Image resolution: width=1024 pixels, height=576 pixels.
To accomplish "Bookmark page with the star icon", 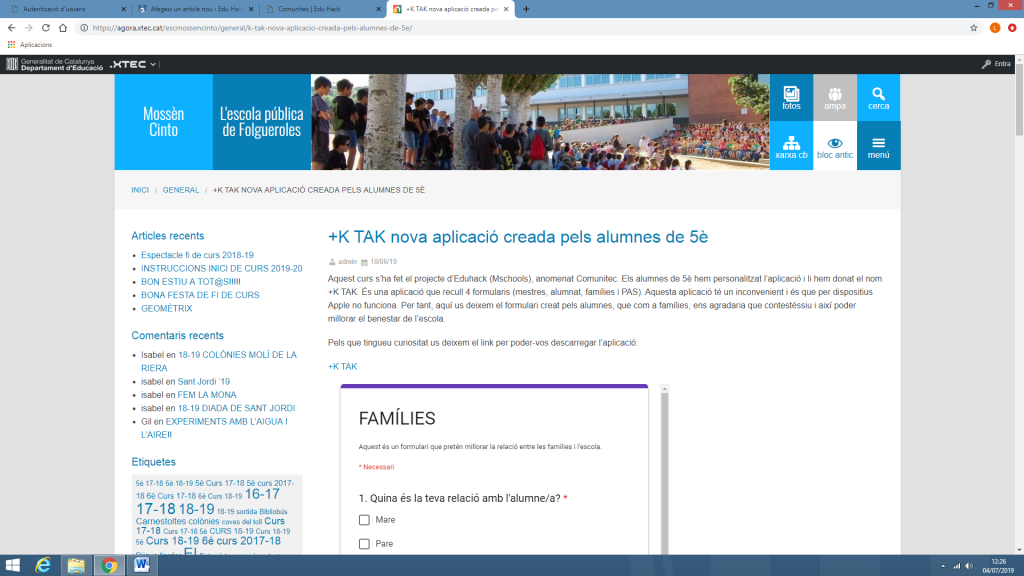I will coord(974,28).
